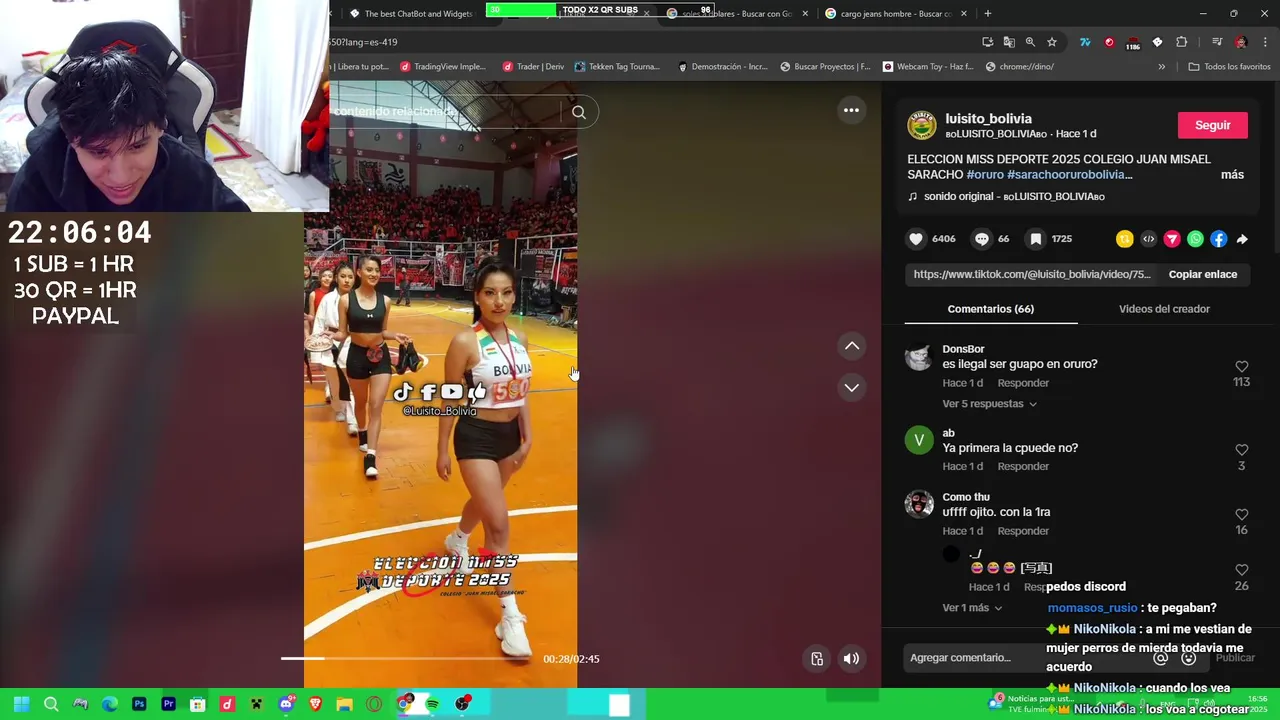Image resolution: width=1280 pixels, height=720 pixels.
Task: Open a new browser tab
Action: tap(988, 13)
